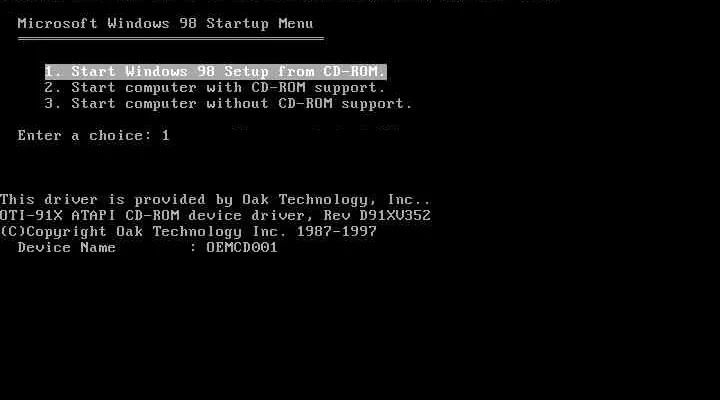Click the word CD-ROM in the highlighted option

[351, 72]
